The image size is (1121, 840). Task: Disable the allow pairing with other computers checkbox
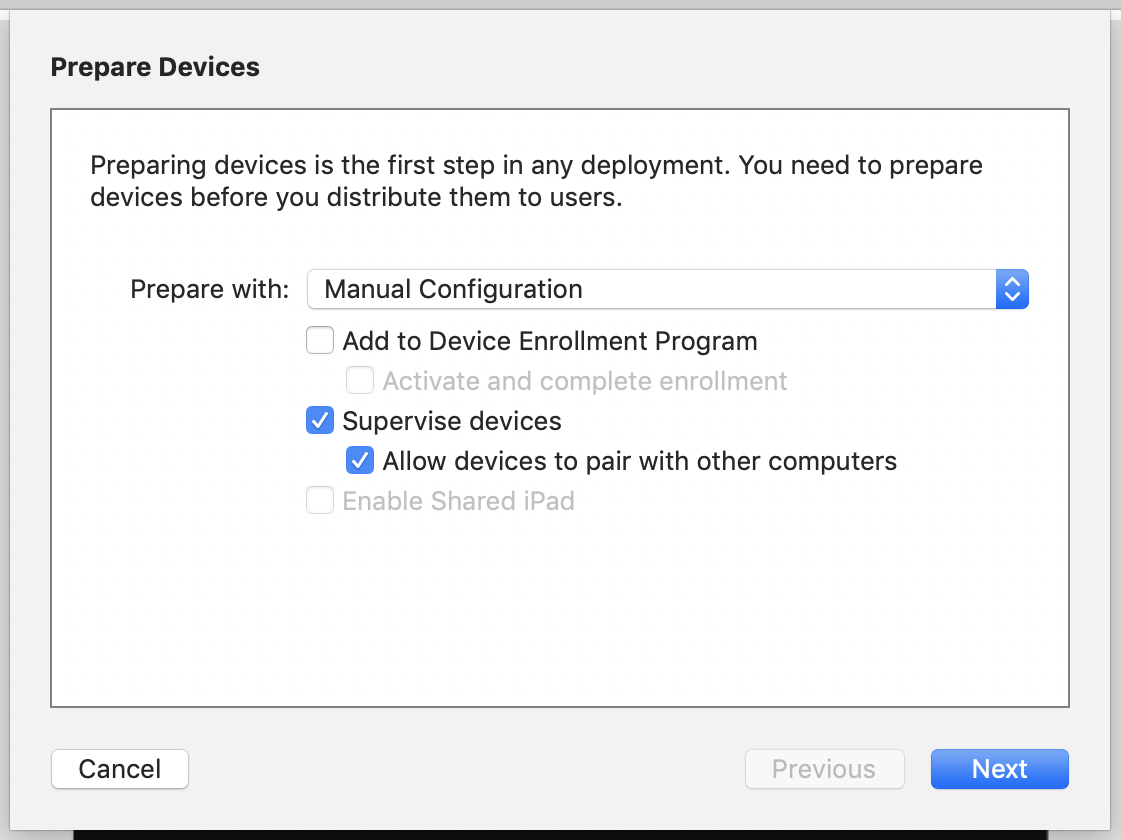(360, 461)
